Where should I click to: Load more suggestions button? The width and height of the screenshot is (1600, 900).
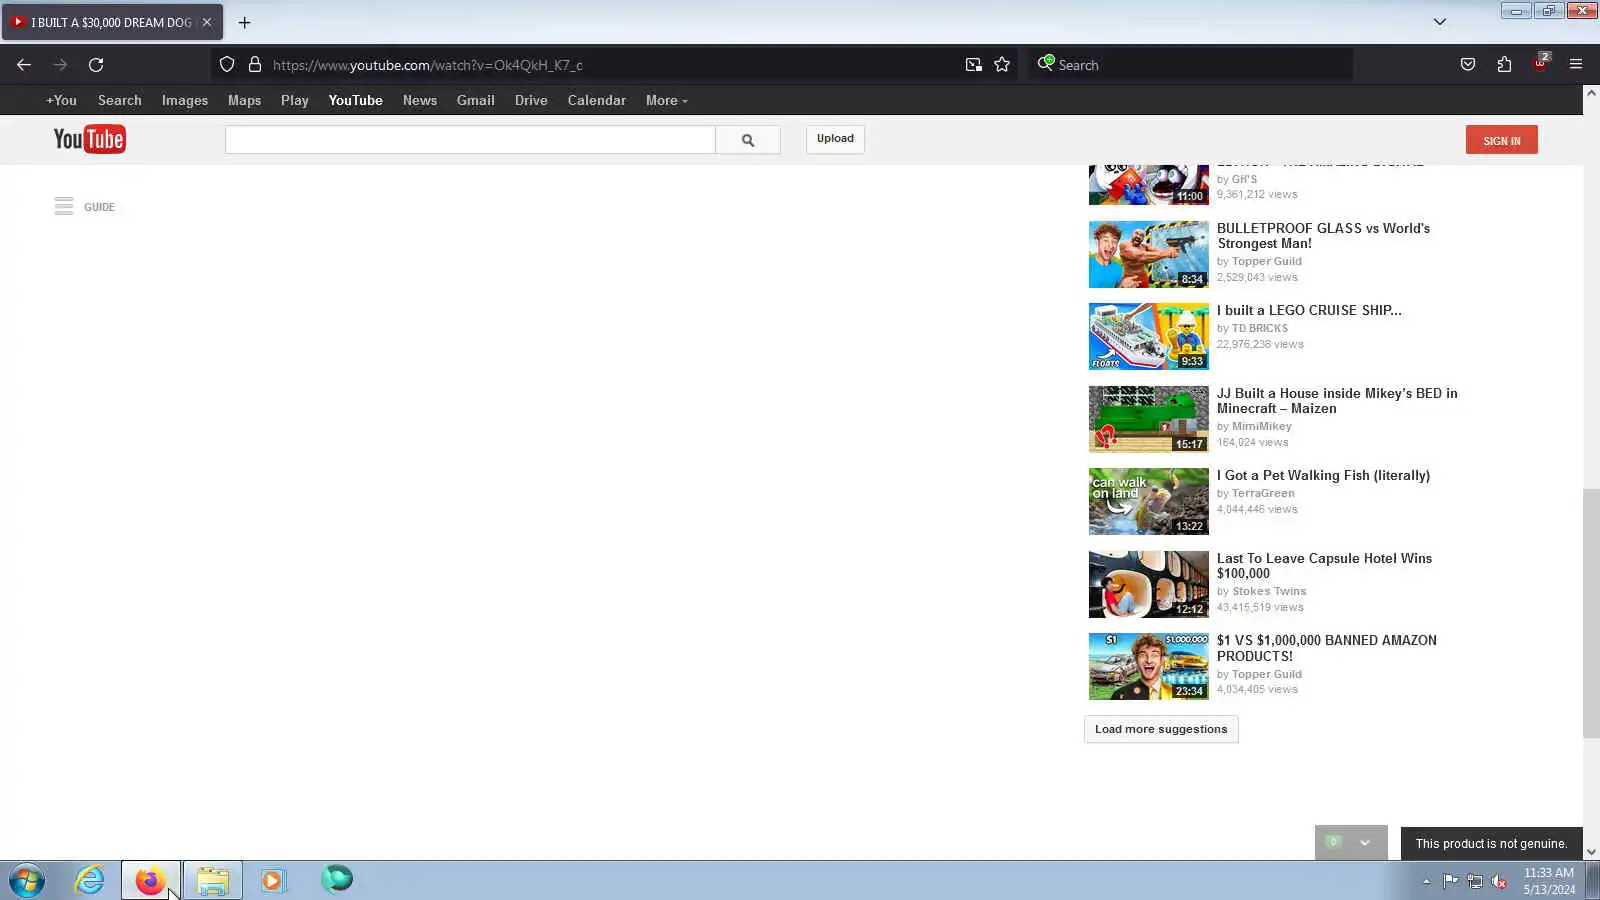[1161, 729]
